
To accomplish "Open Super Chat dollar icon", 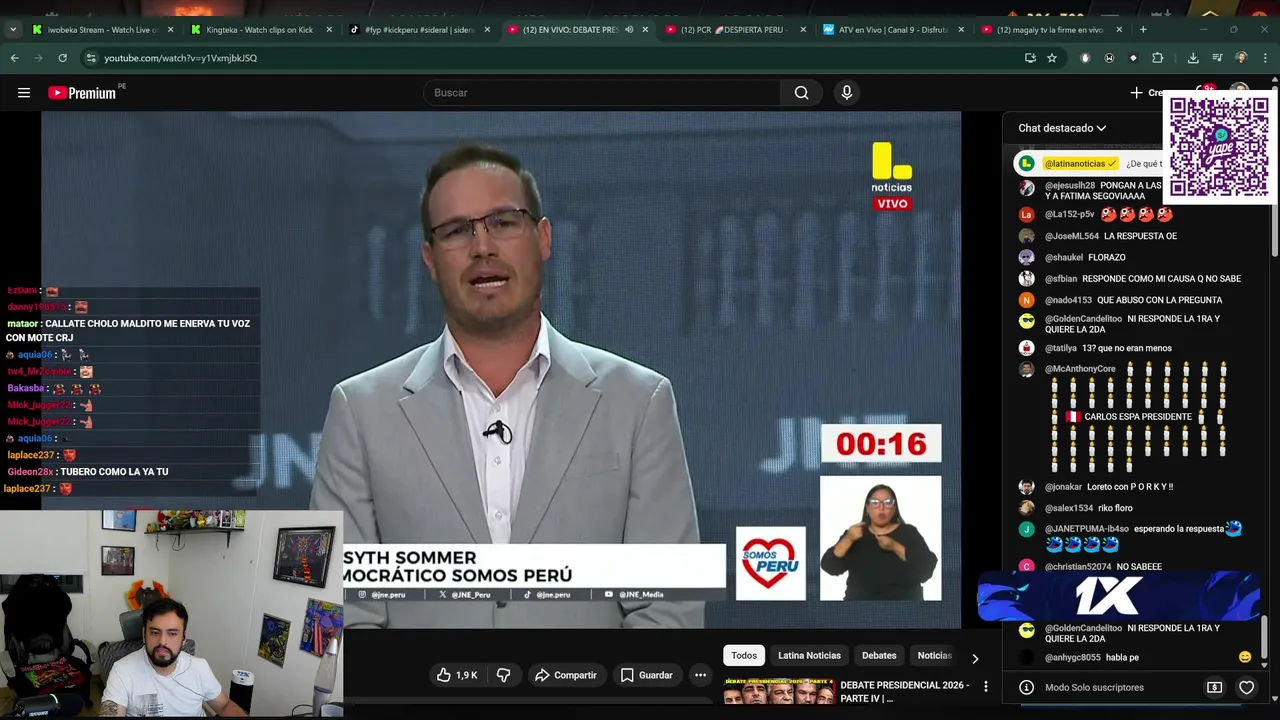I will [1214, 687].
